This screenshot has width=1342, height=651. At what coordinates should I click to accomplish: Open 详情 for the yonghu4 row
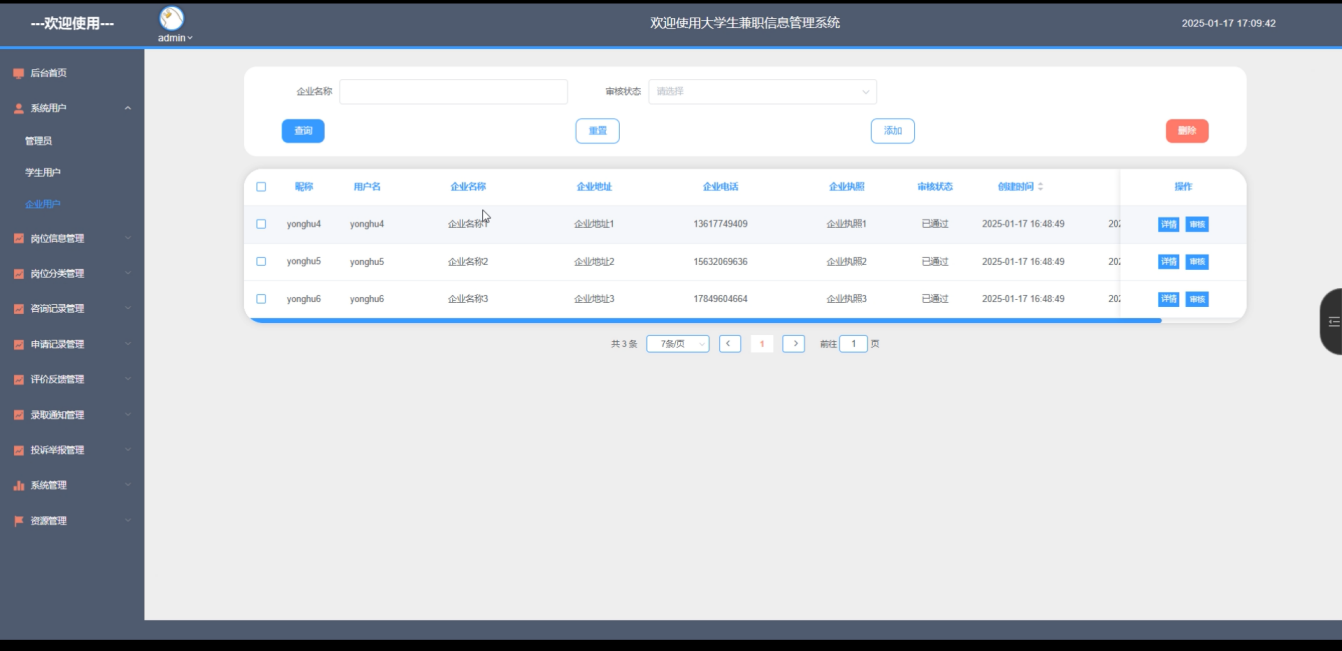[x=1169, y=224]
